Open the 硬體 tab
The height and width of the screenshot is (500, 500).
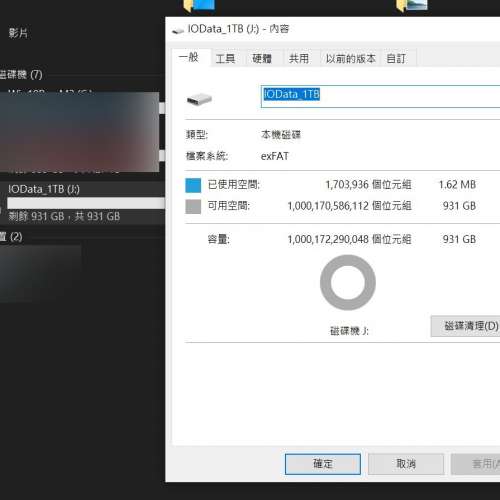coord(262,59)
